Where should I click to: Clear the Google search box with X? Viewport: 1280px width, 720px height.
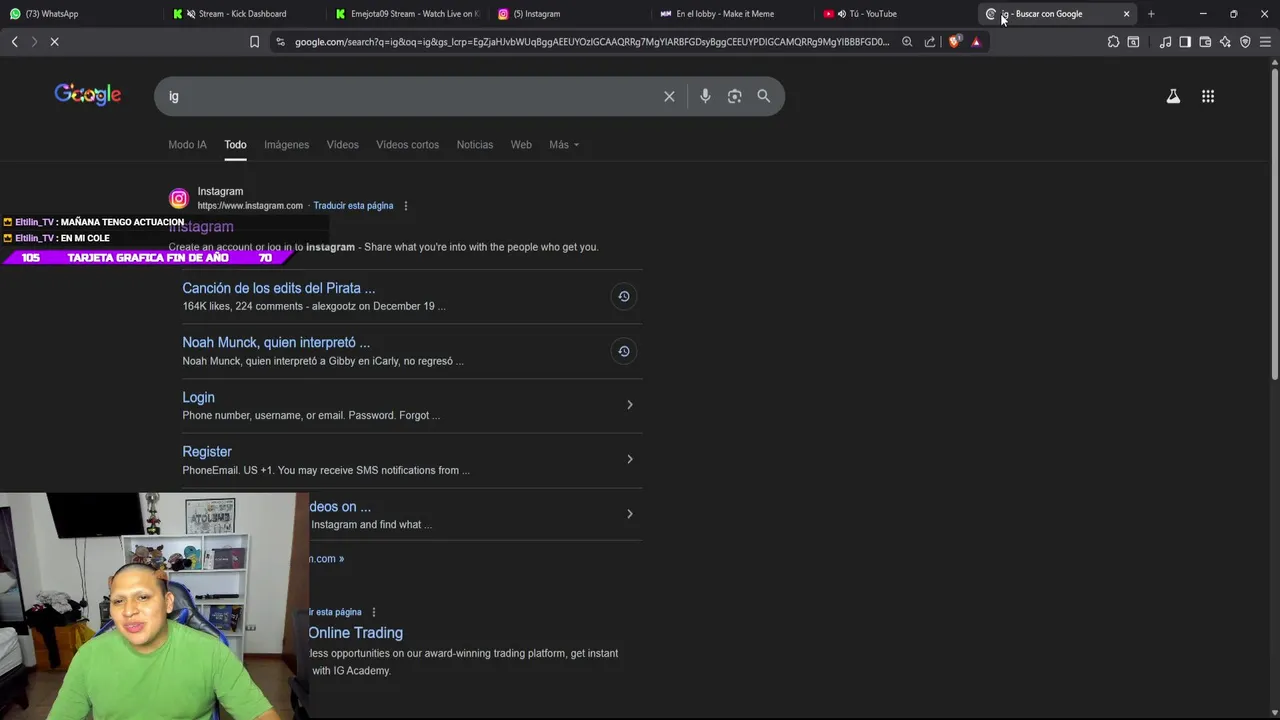click(669, 96)
